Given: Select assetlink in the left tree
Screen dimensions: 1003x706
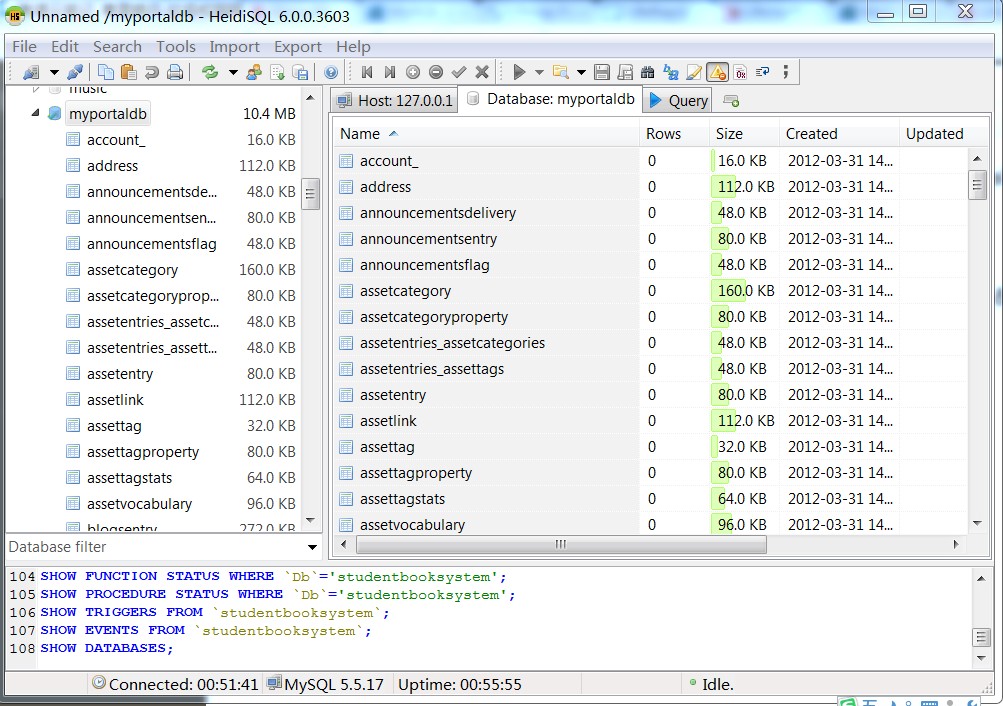Looking at the screenshot, I should click(x=115, y=400).
